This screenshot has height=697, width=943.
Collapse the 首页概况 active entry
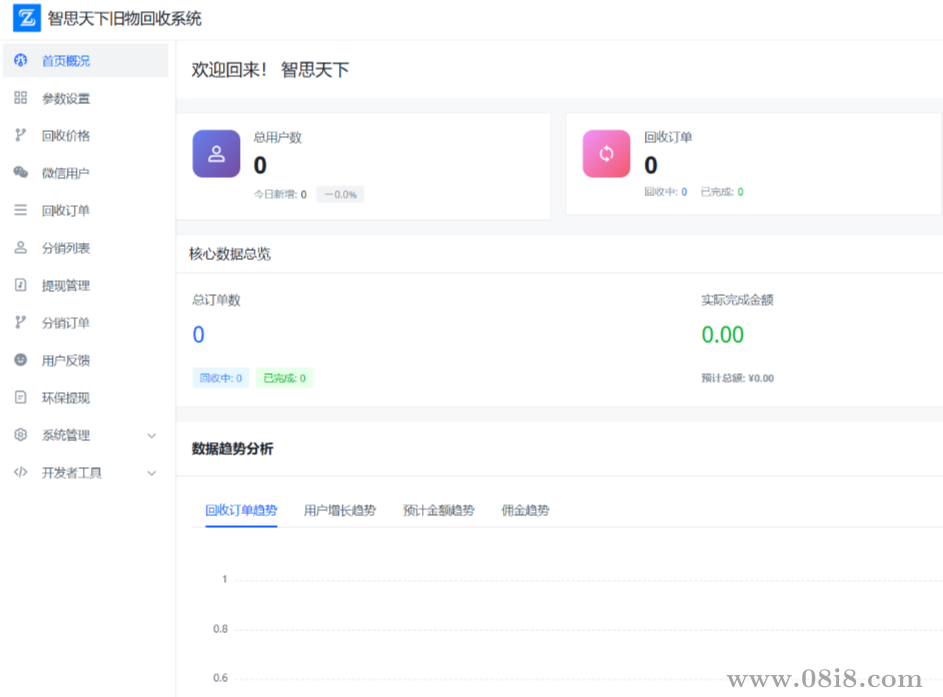click(x=60, y=60)
